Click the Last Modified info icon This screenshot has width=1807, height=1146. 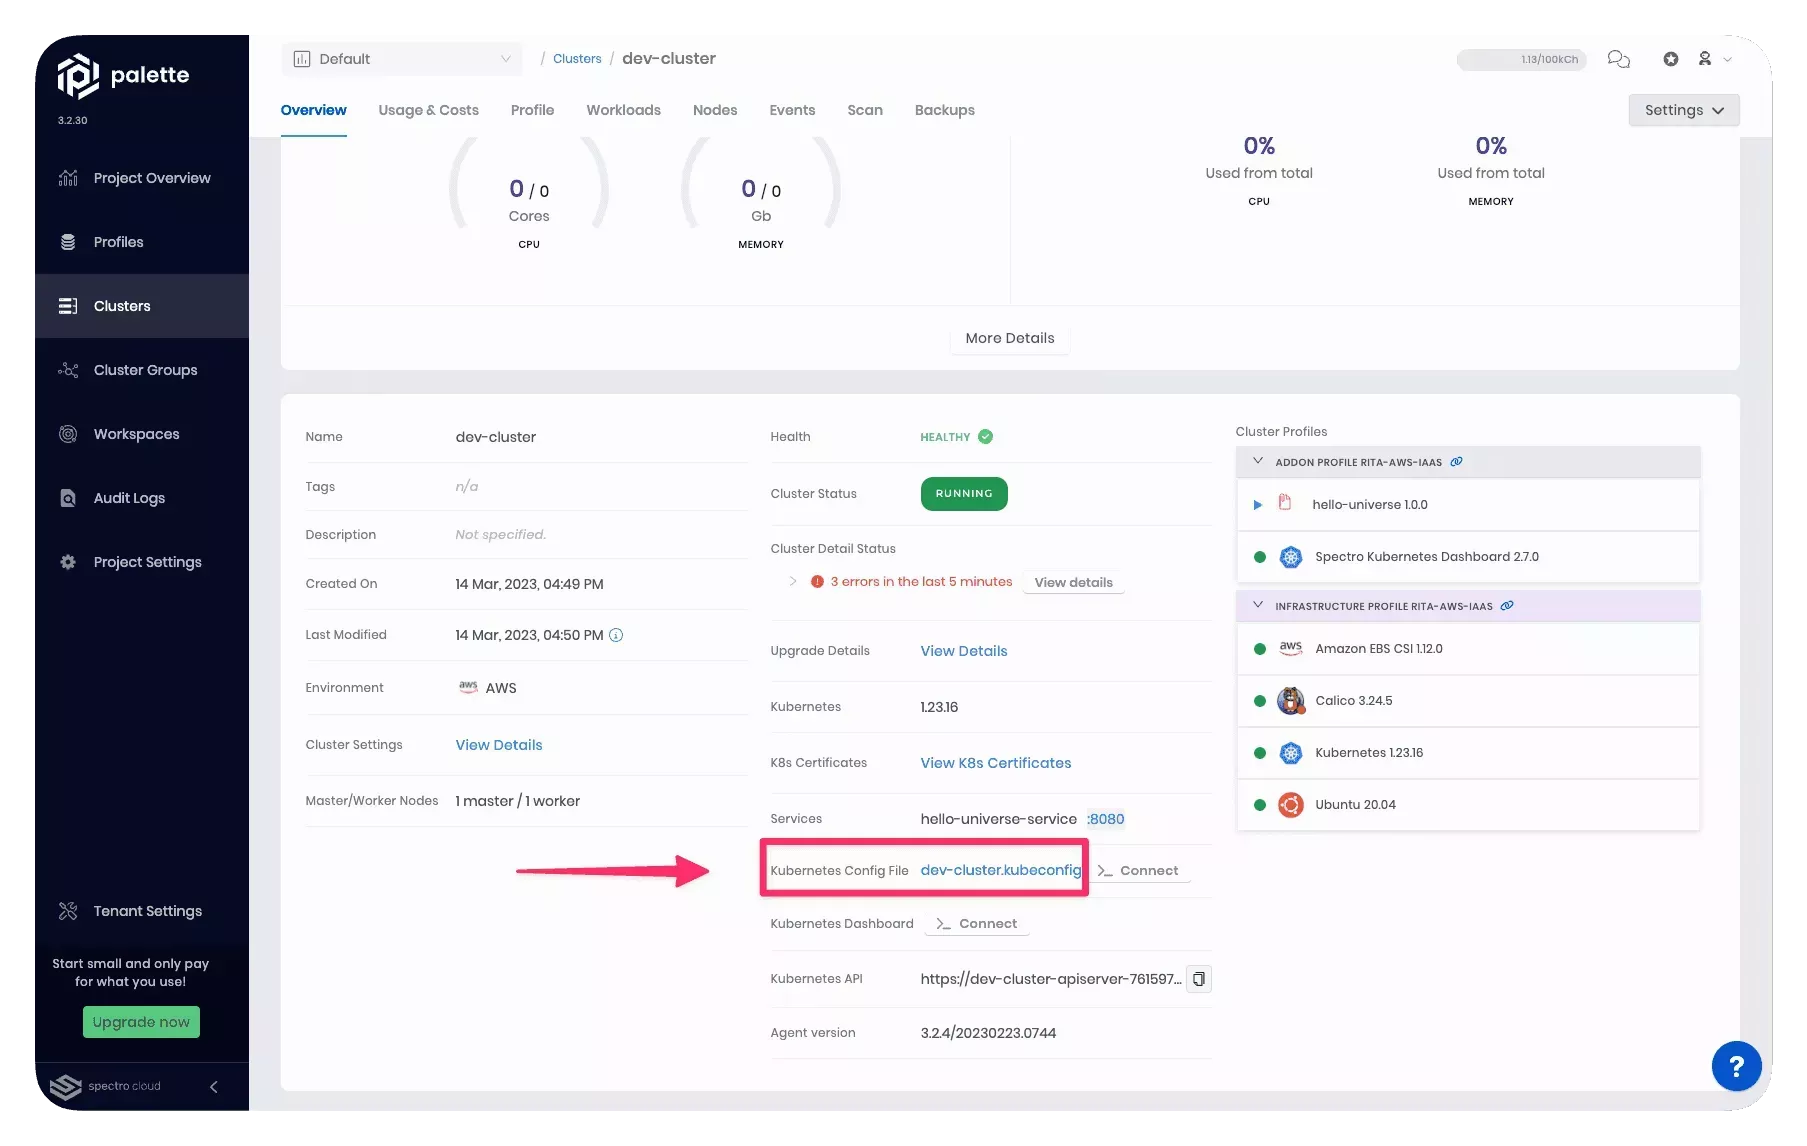(616, 635)
